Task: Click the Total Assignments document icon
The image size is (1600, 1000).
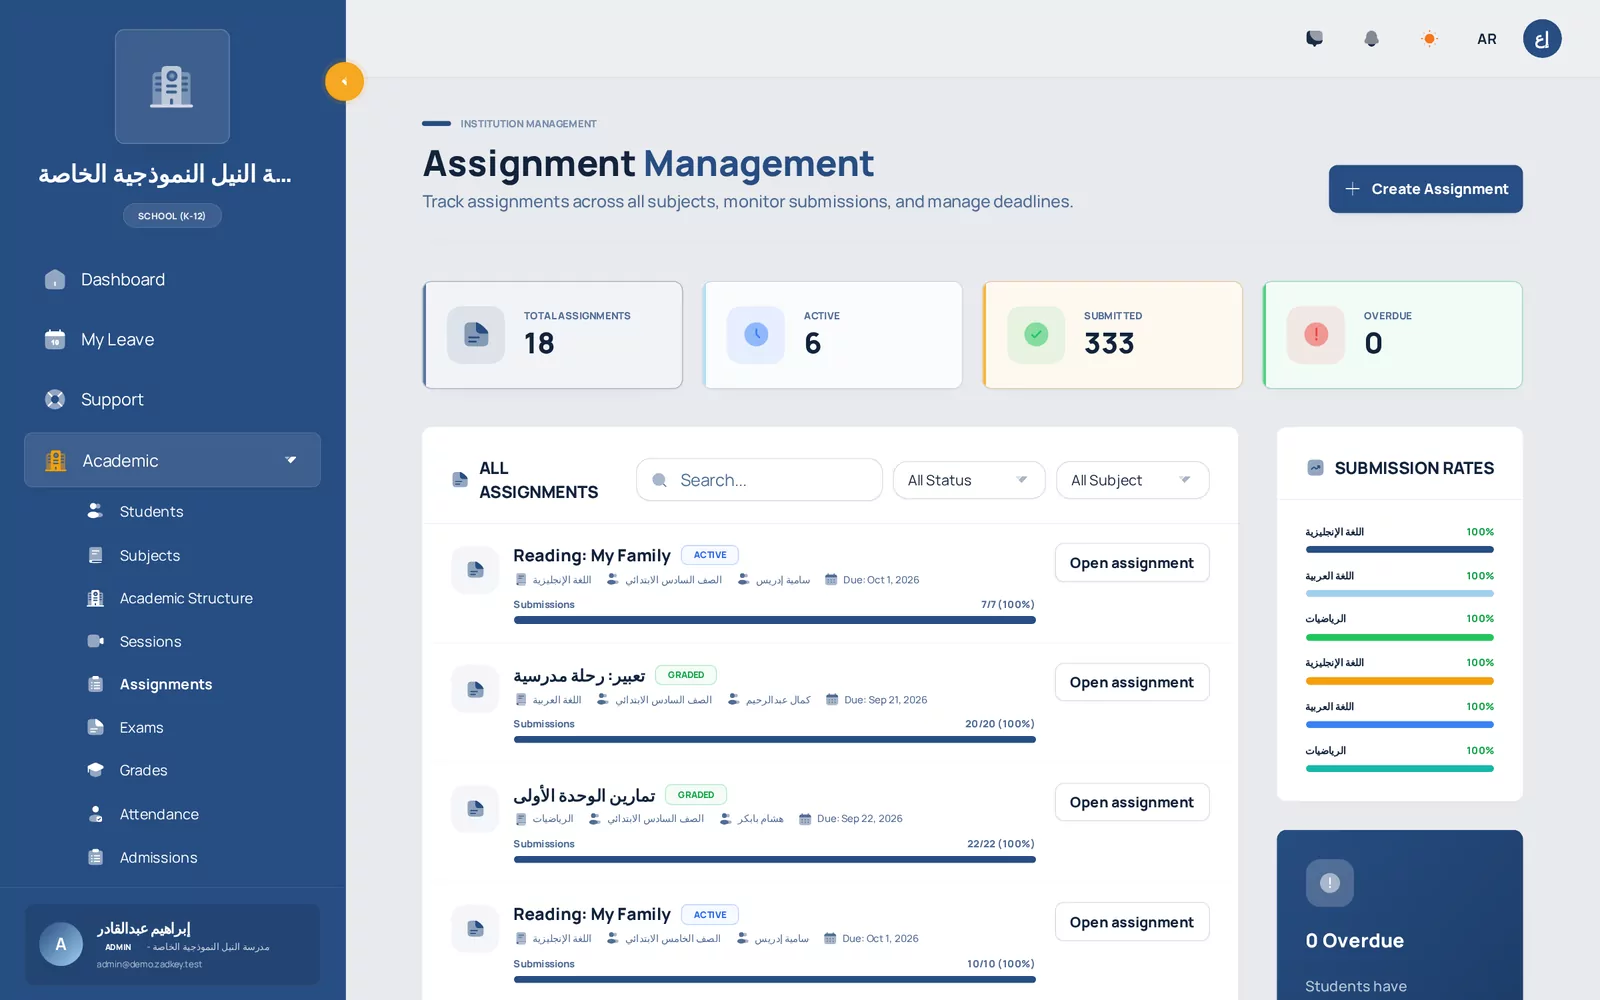Action: pyautogui.click(x=476, y=335)
